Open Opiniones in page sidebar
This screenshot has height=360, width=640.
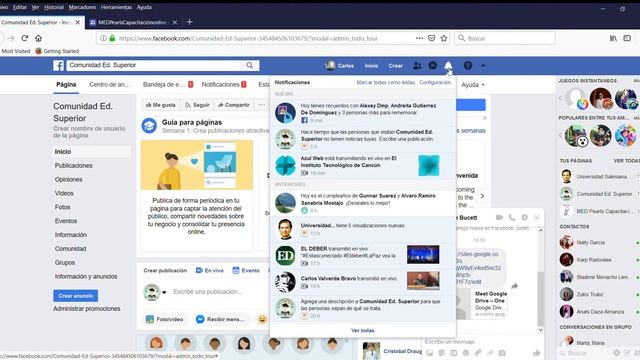[69, 179]
